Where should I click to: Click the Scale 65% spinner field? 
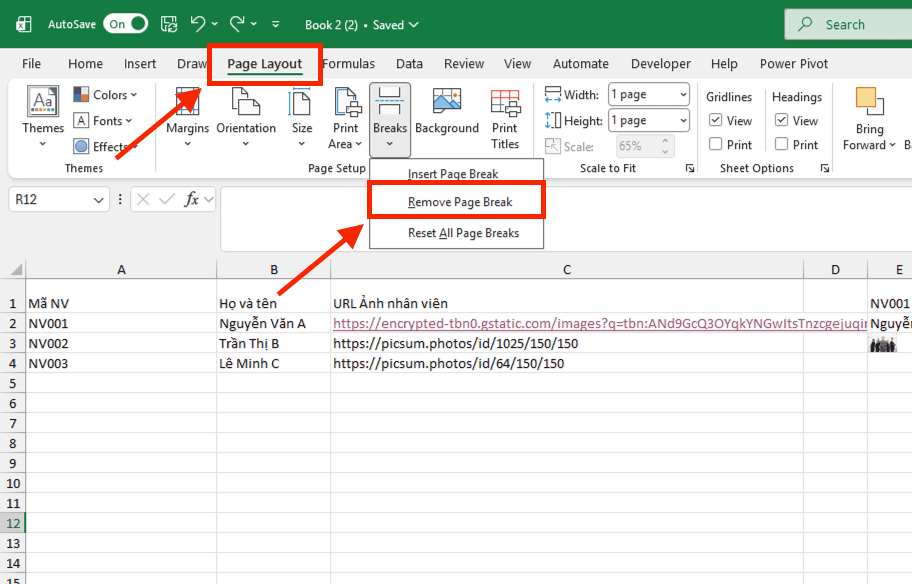[644, 146]
